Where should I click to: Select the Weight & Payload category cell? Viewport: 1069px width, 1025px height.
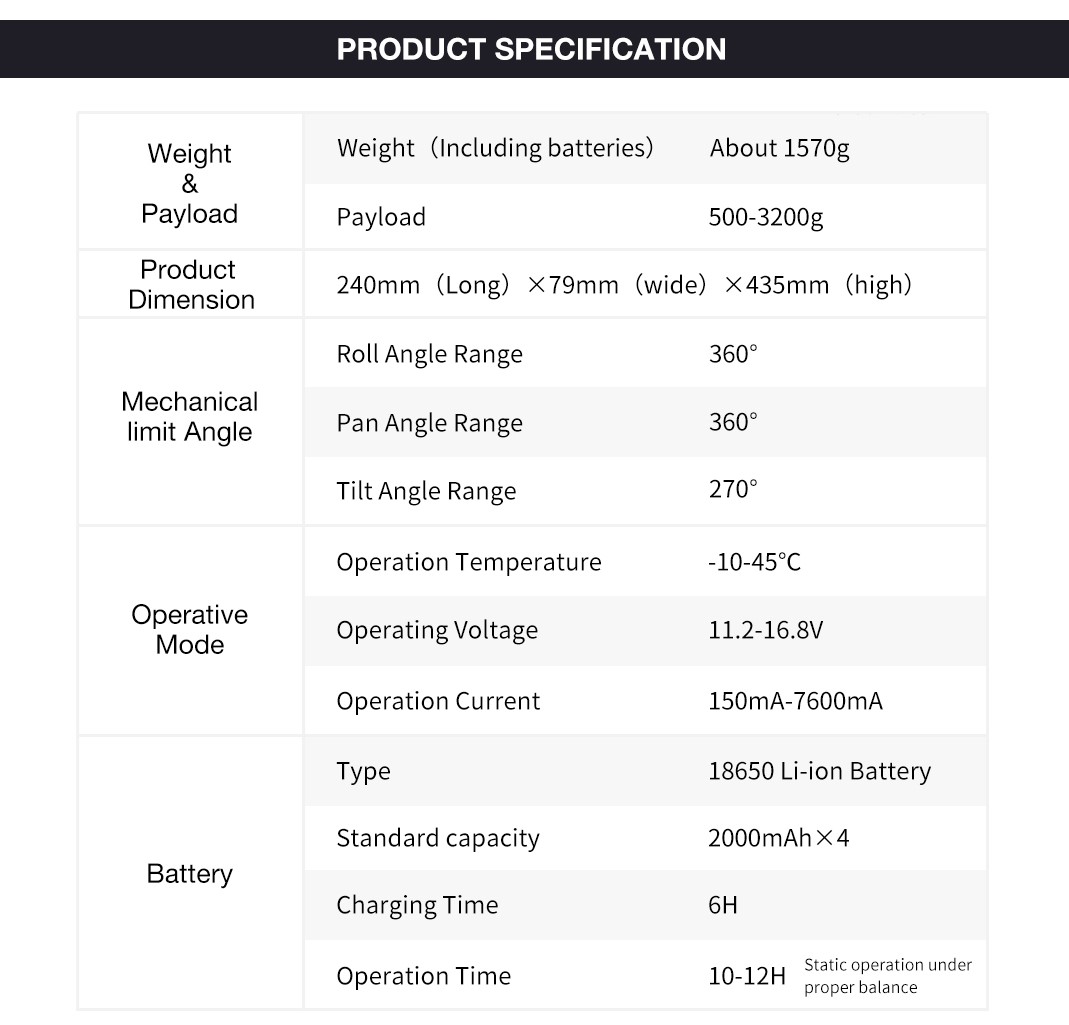click(190, 182)
